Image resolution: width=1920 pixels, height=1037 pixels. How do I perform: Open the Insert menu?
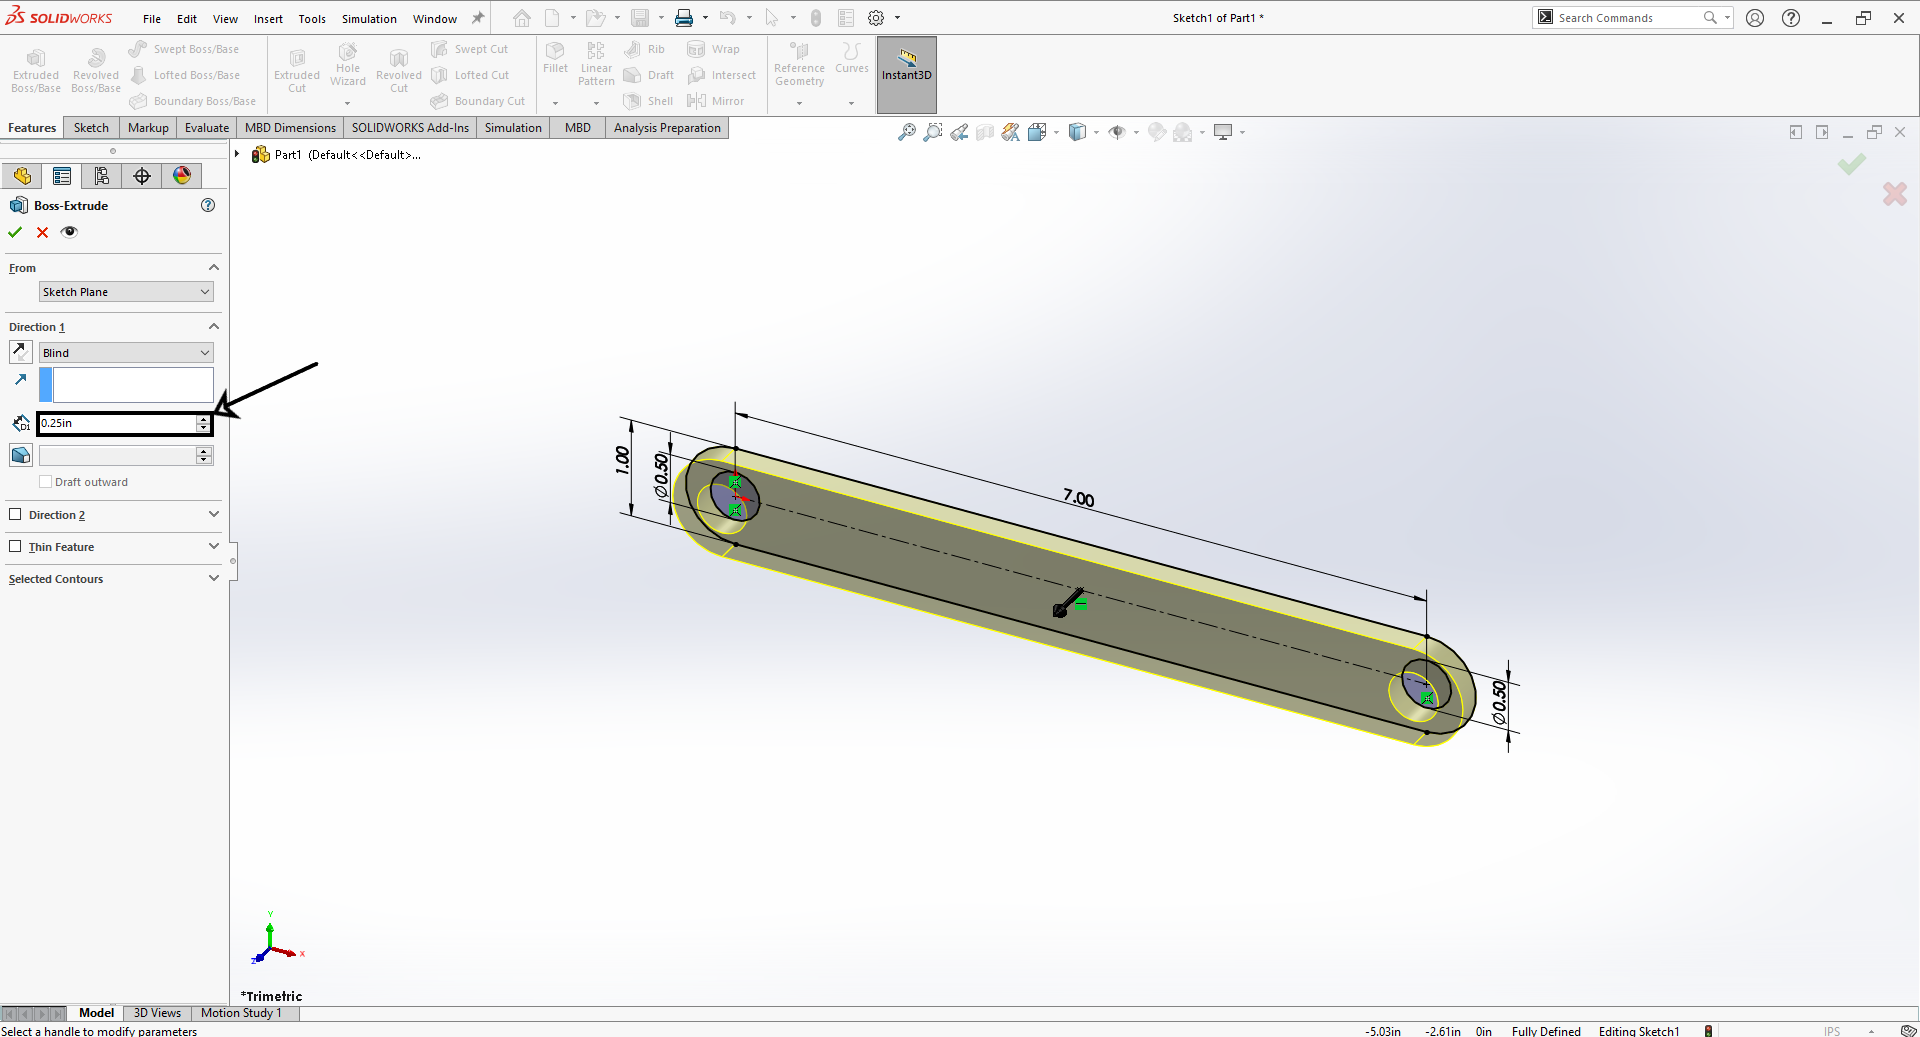[x=268, y=18]
